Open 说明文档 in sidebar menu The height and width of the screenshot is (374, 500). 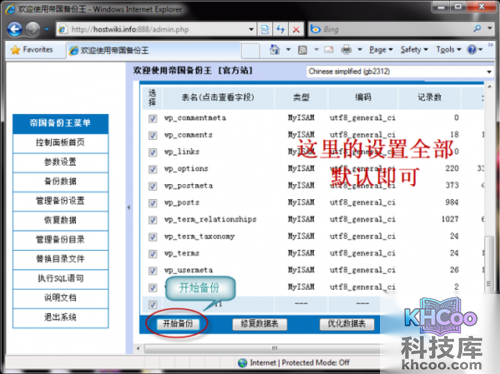pos(60,298)
